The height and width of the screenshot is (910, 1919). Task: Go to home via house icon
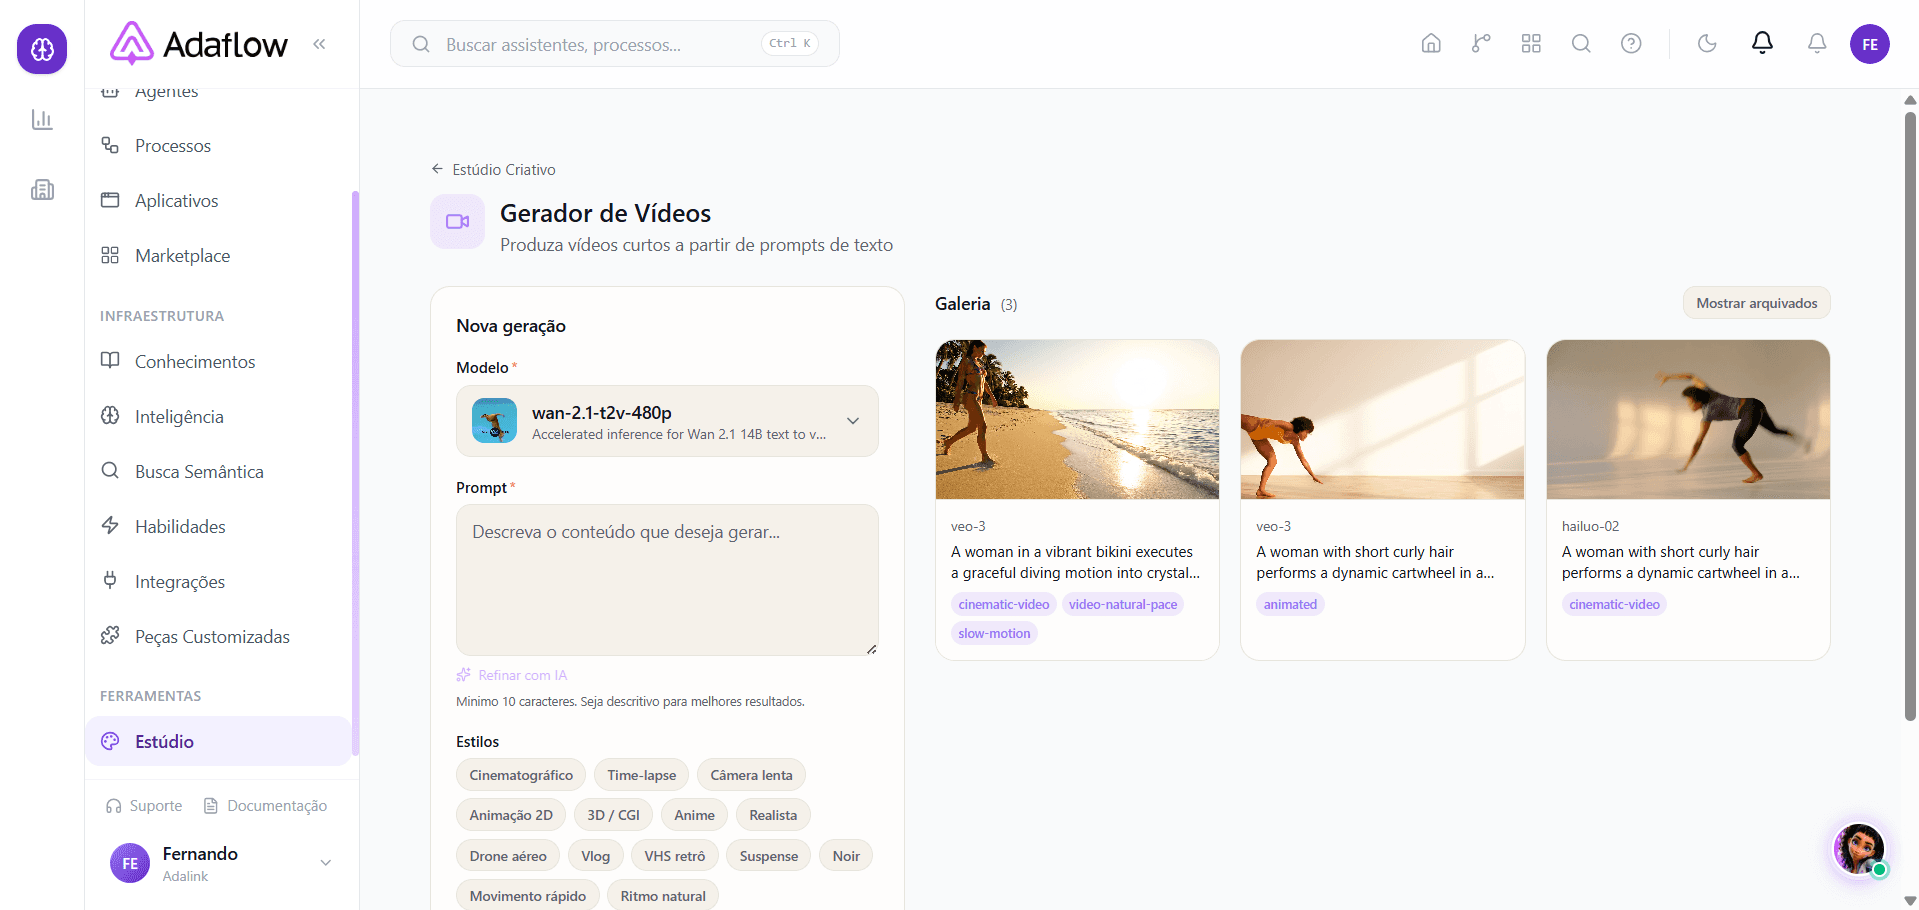point(1431,44)
